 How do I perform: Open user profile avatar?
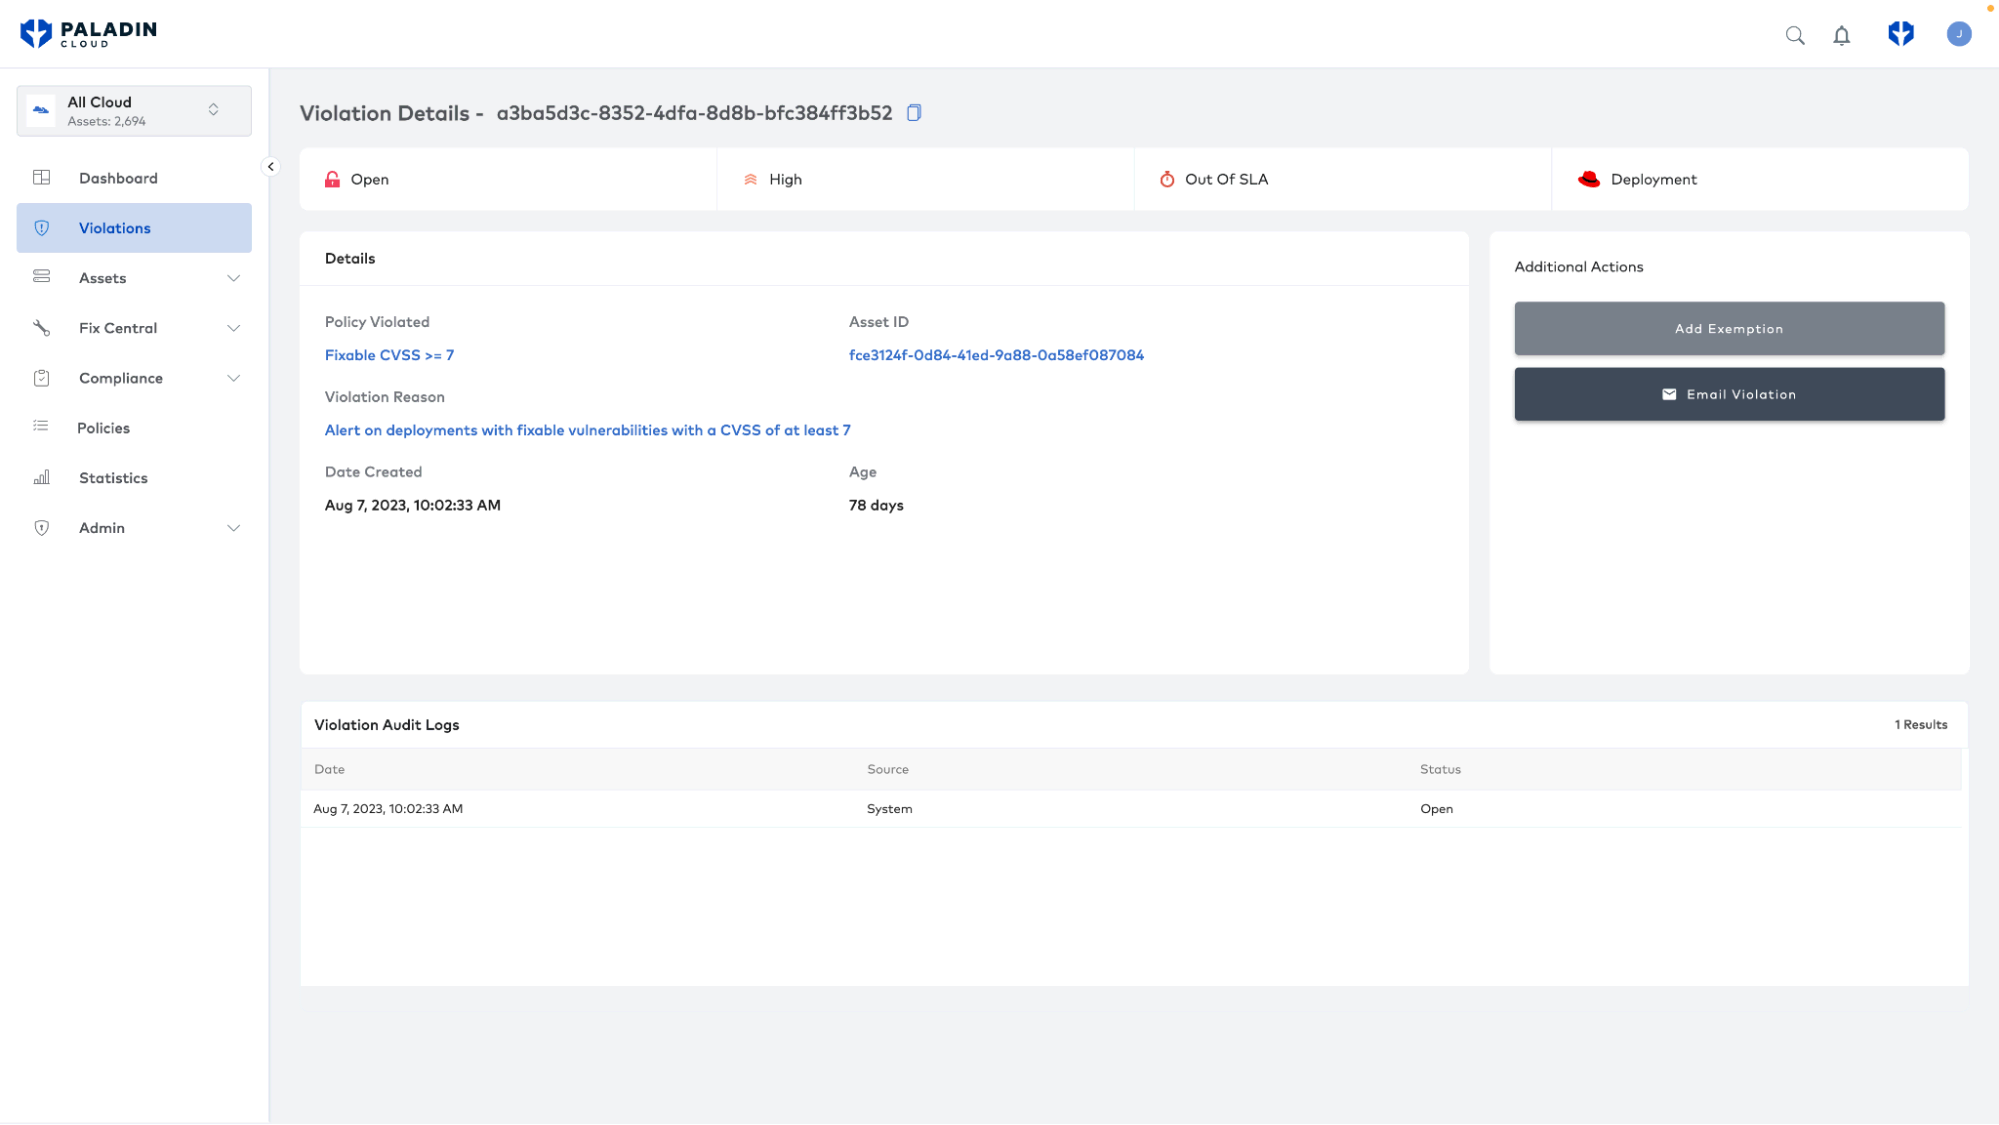pyautogui.click(x=1958, y=34)
